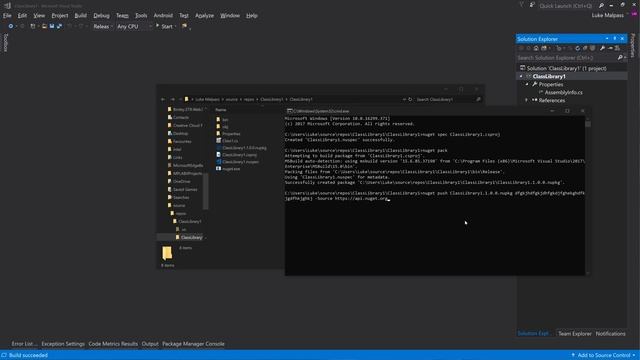Collapse the ClassLibrary1 project node
Viewport: 640px width, 360px height.
pyautogui.click(x=521, y=76)
